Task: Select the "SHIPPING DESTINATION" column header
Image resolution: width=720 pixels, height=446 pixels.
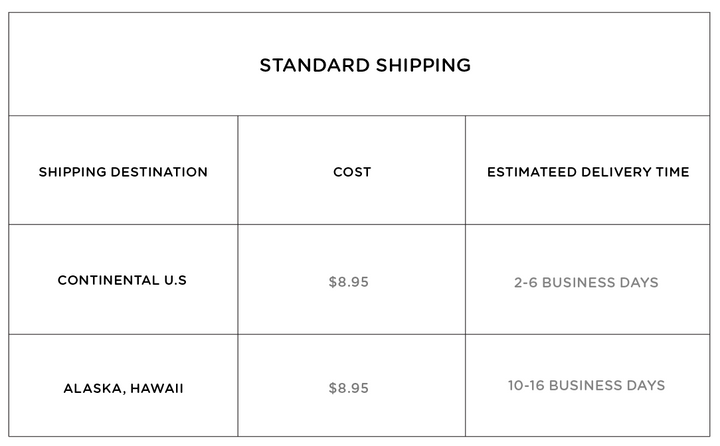Action: (x=123, y=172)
